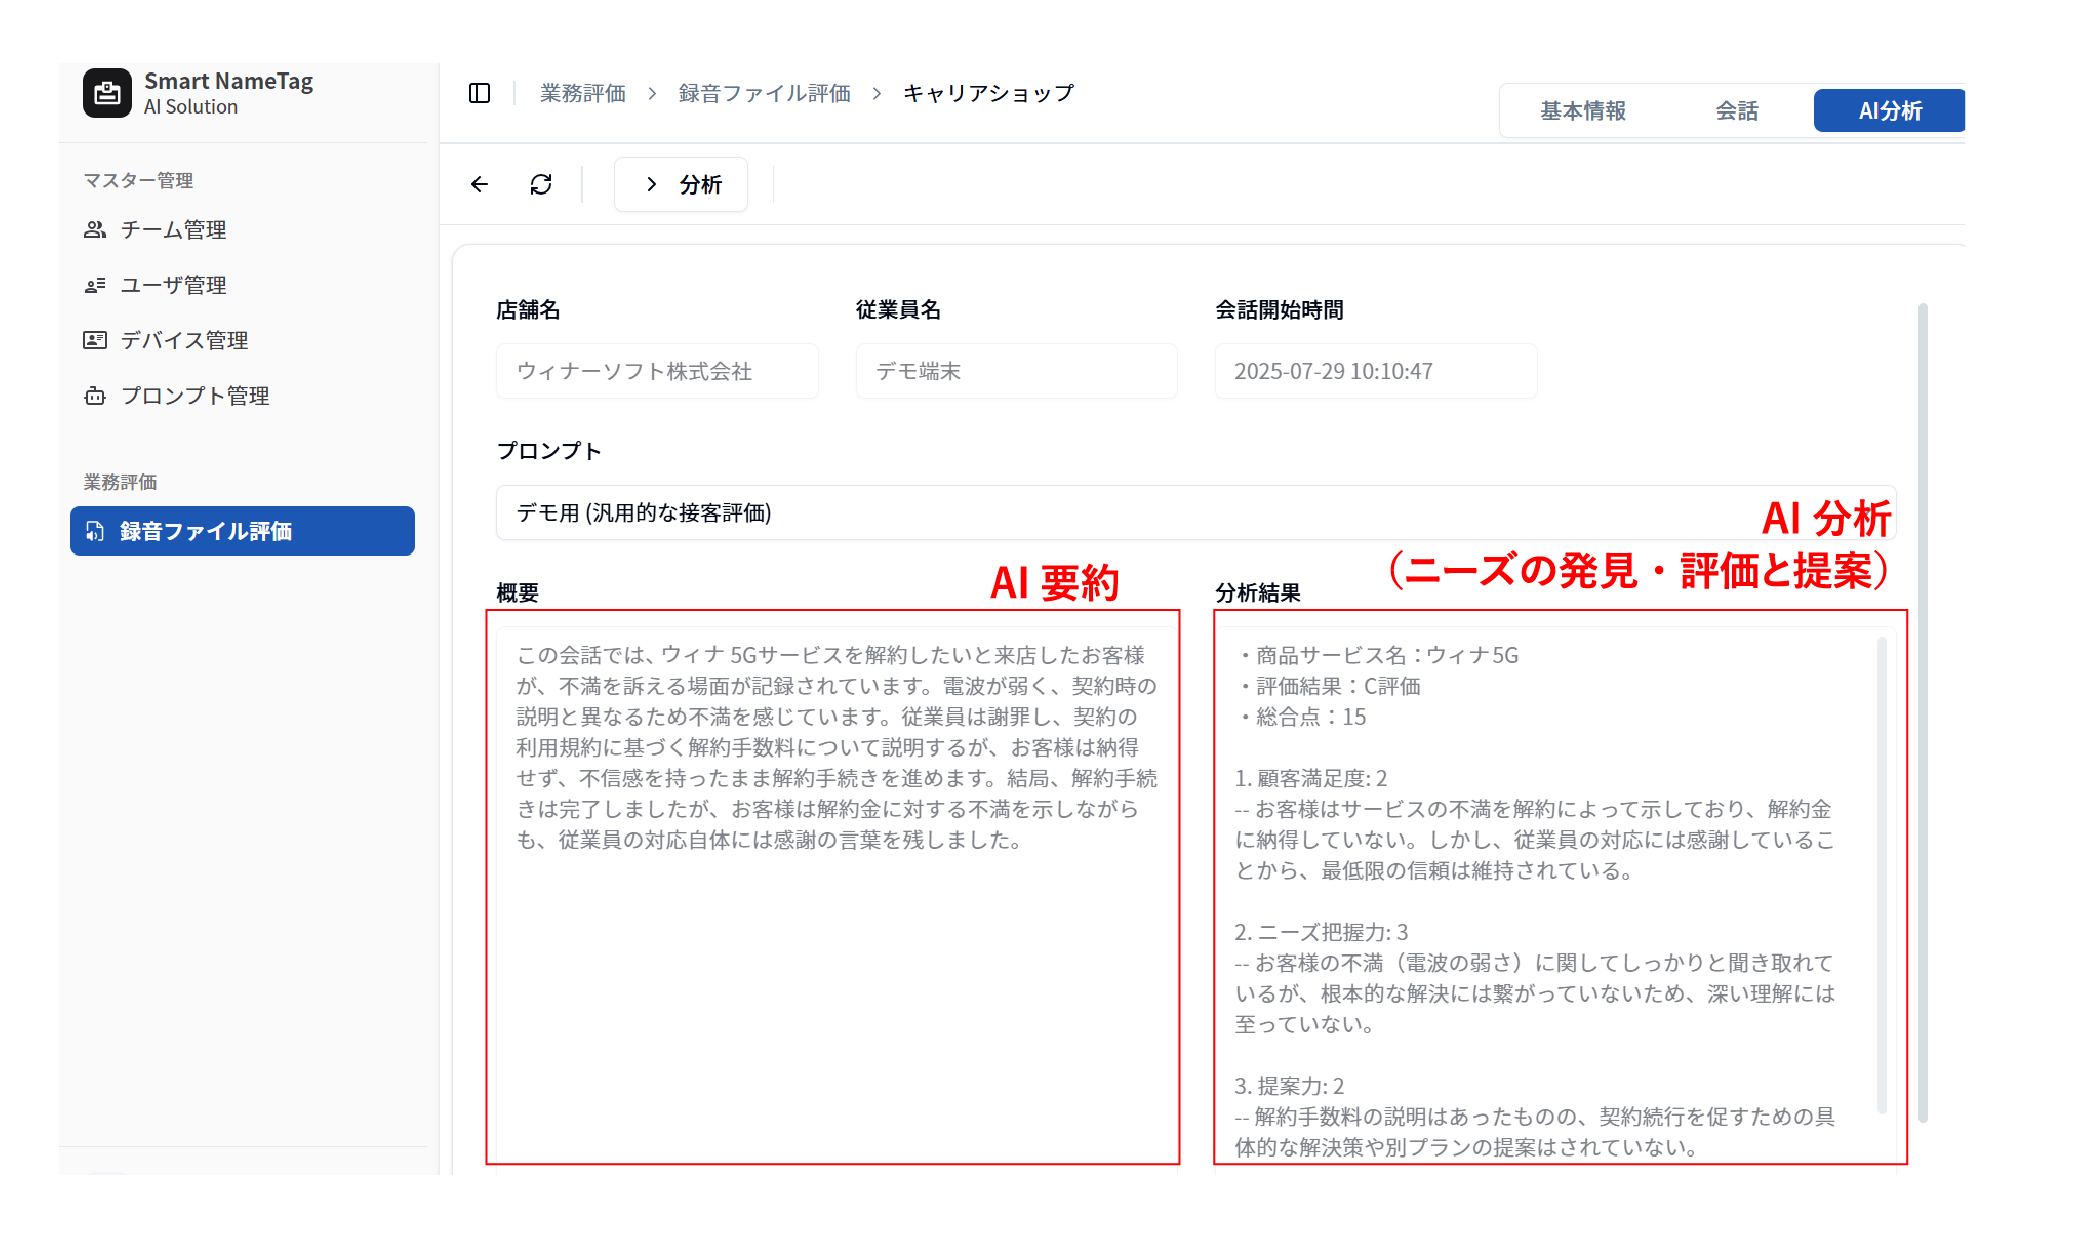Click the 店舗名 input field

tap(657, 371)
